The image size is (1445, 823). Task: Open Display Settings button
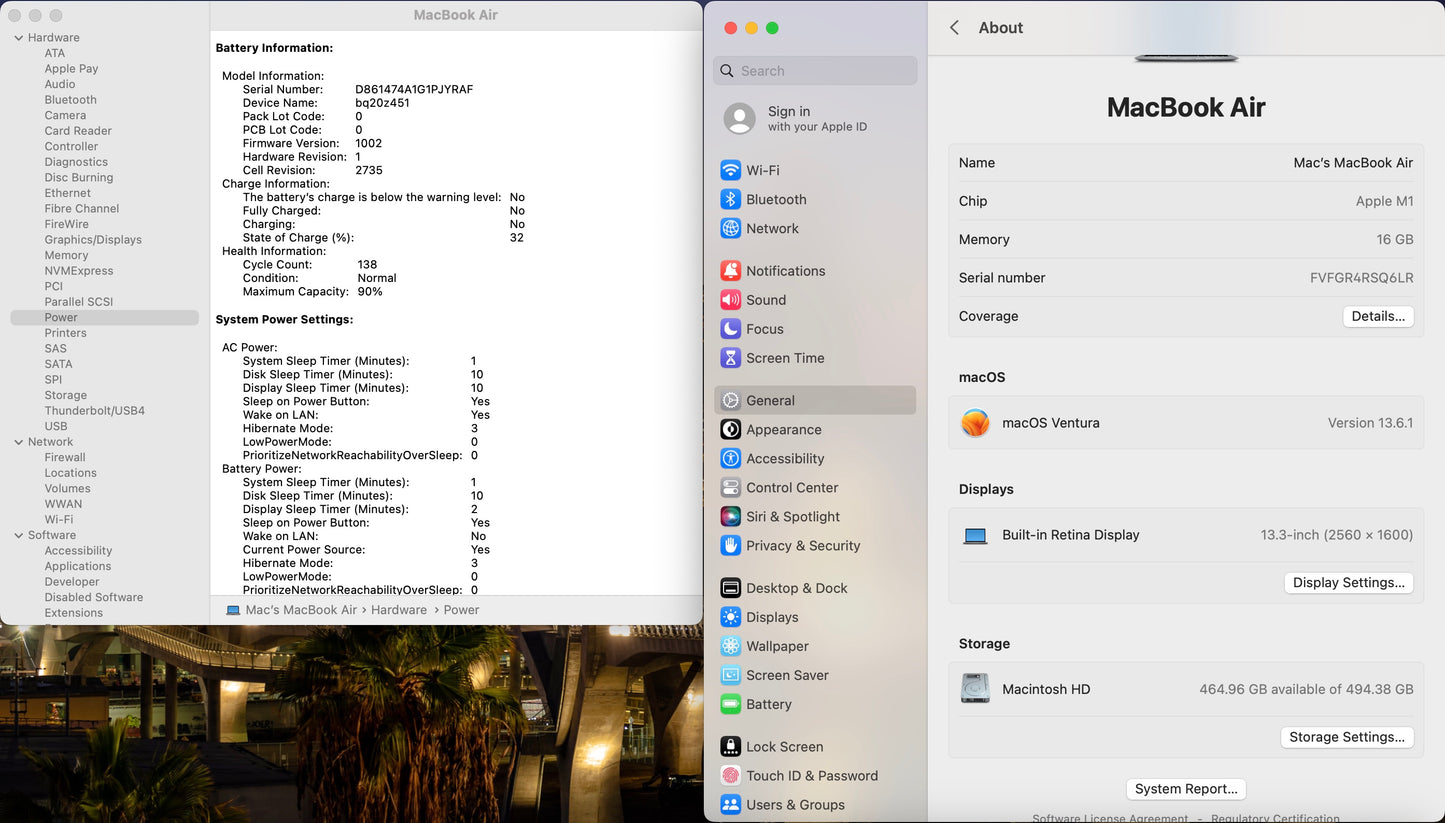pos(1349,583)
